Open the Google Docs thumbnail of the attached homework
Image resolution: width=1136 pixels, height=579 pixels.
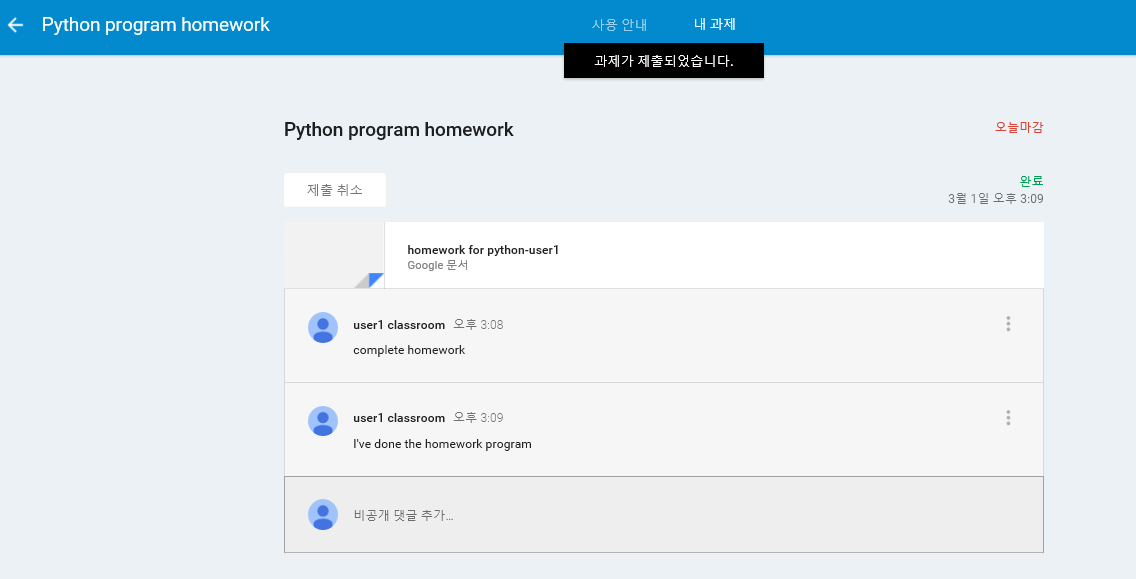pos(334,255)
